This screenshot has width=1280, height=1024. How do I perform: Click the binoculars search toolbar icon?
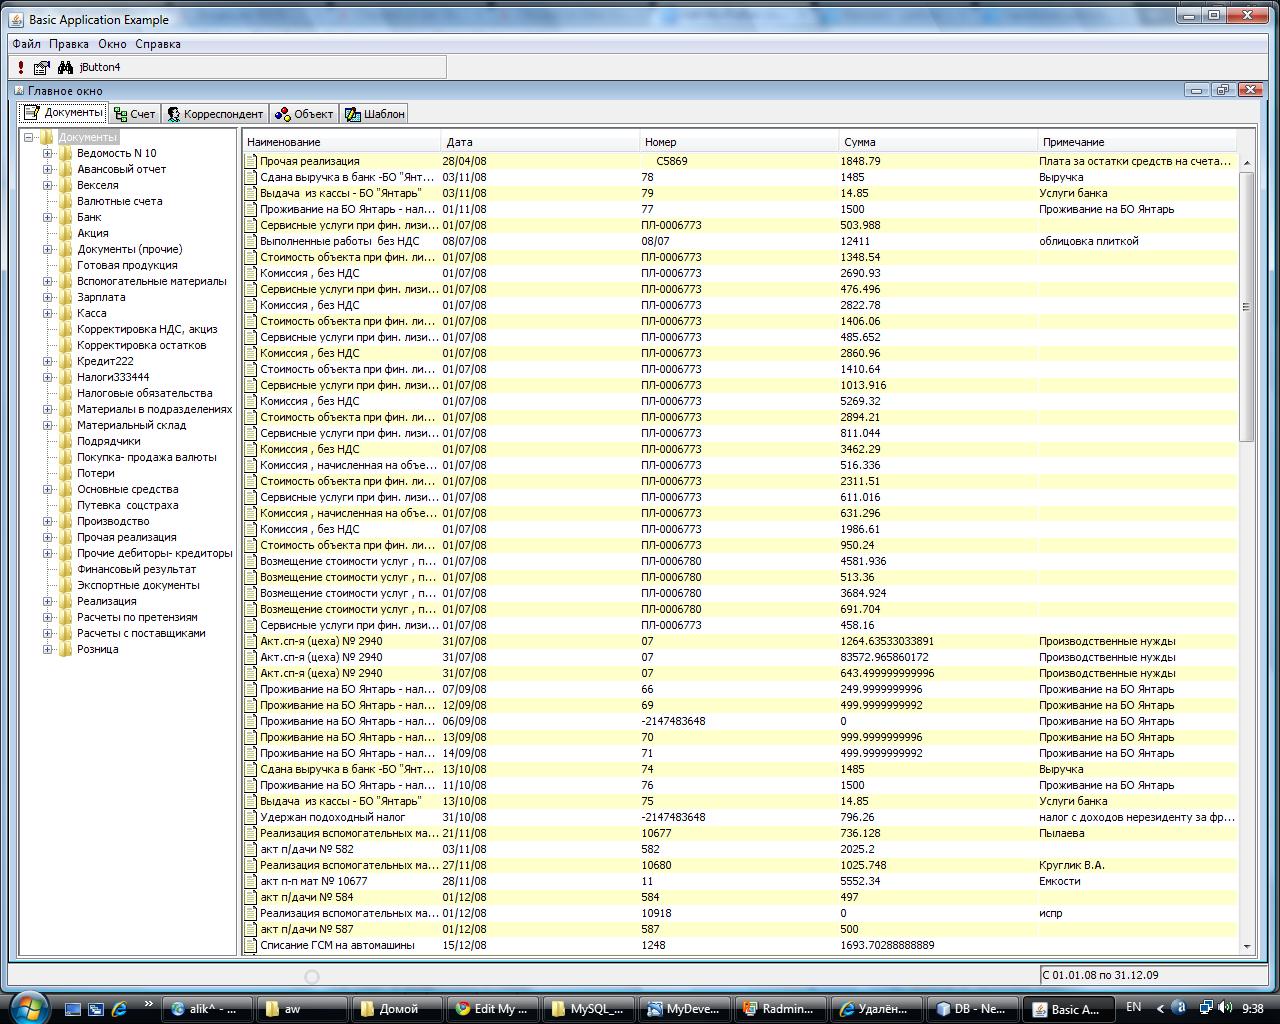66,67
